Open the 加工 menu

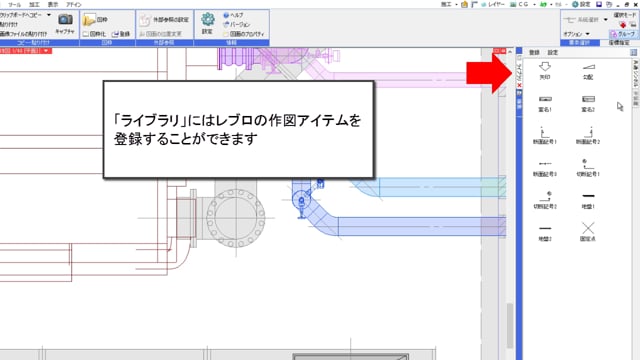click(x=34, y=4)
